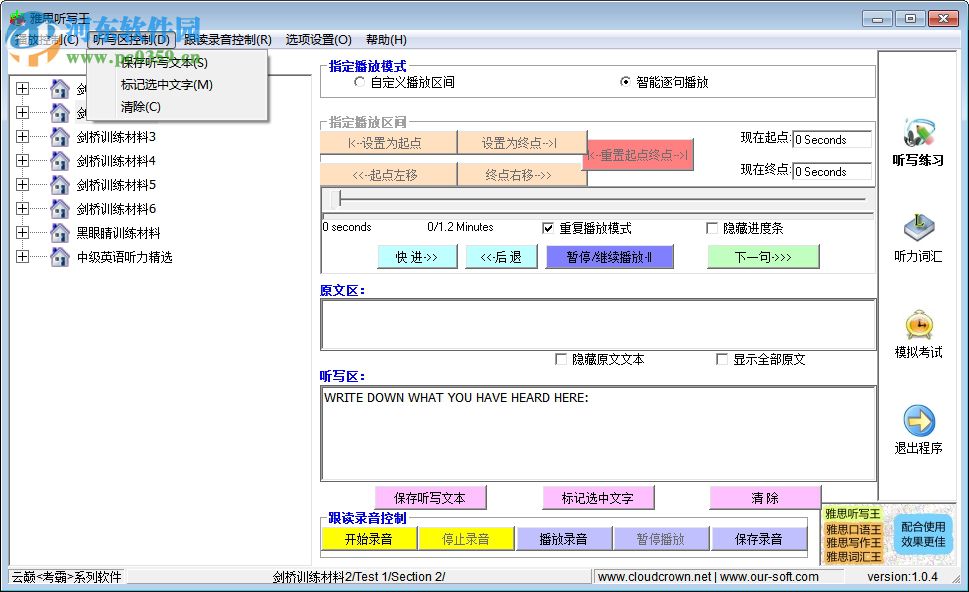The image size is (969, 592).
Task: Click the 快进->> fast forward button
Action: pos(417,256)
